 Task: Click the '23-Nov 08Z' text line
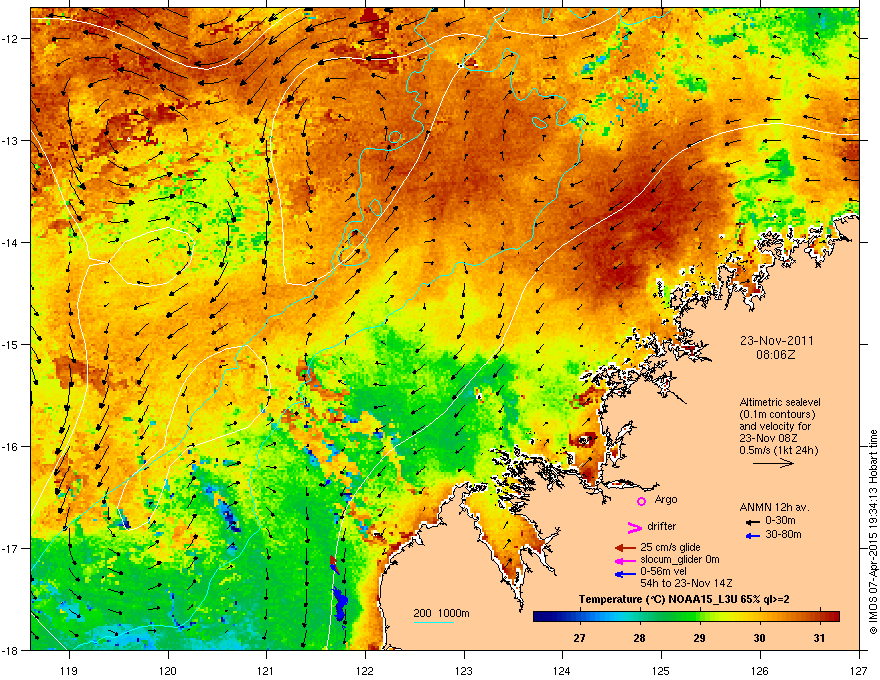pyautogui.click(x=768, y=438)
